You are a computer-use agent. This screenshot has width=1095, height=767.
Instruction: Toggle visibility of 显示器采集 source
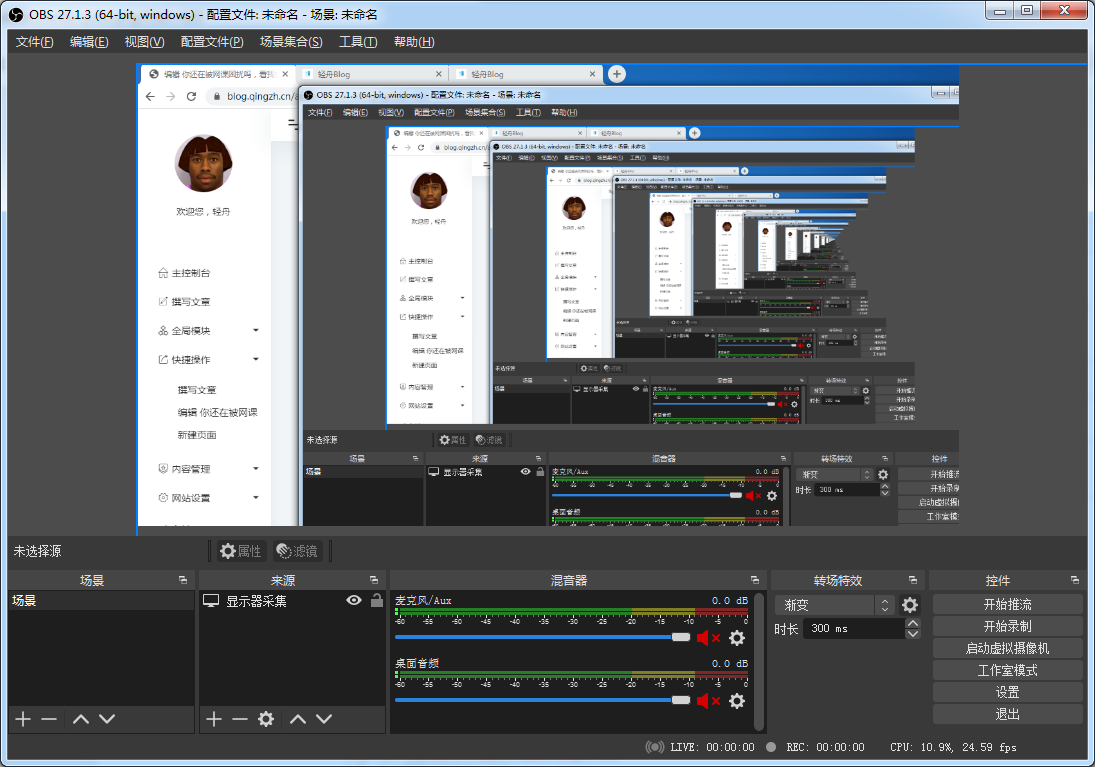(353, 601)
